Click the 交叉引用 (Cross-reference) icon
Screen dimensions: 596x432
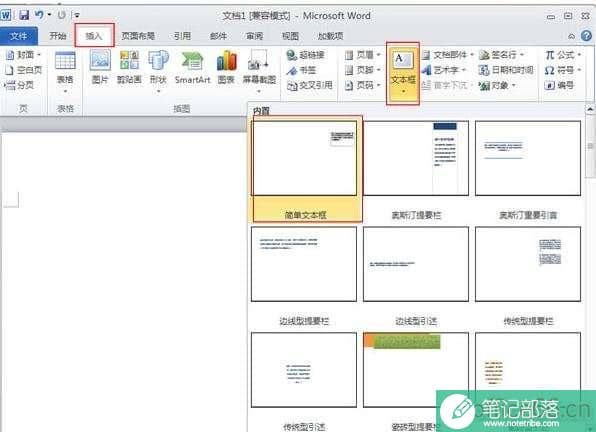tap(310, 85)
